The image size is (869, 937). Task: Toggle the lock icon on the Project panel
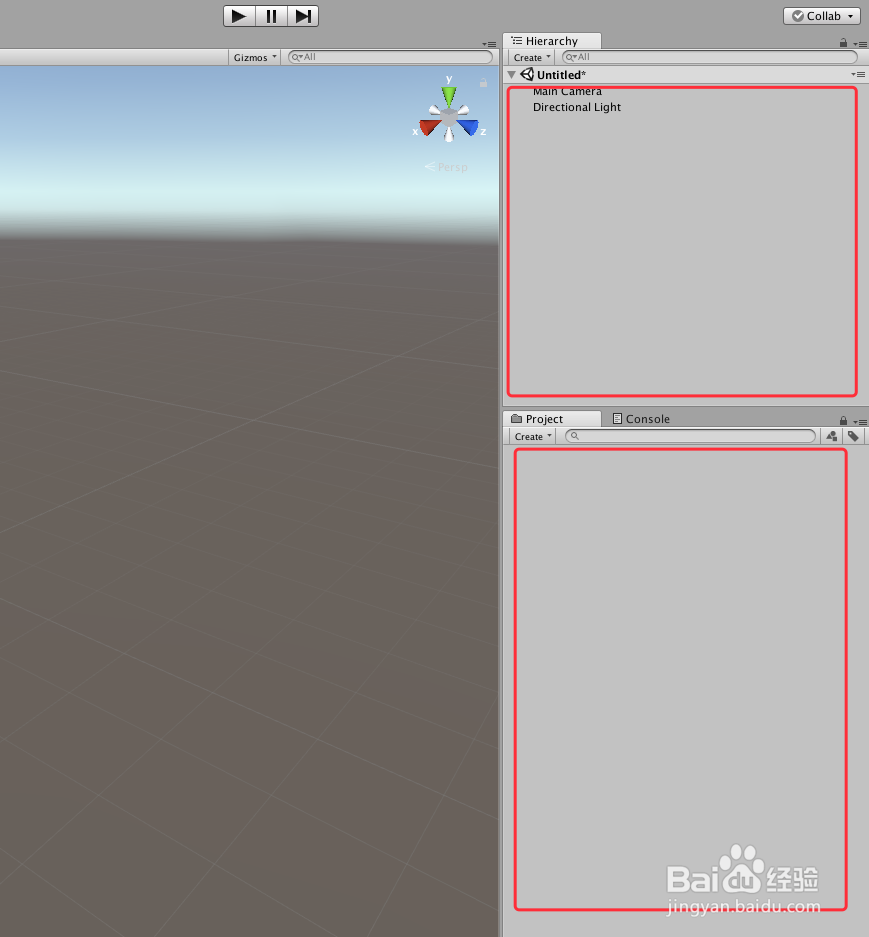(842, 419)
